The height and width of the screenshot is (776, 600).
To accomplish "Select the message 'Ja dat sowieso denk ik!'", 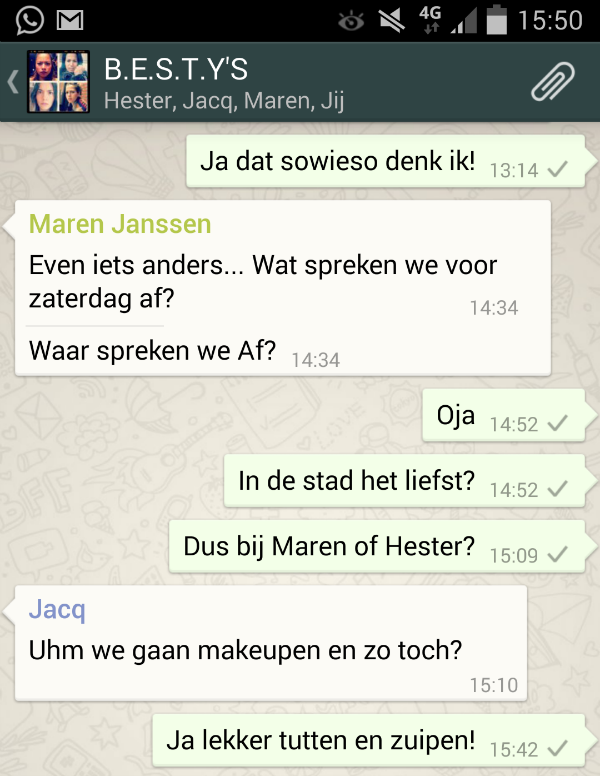I will 386,161.
